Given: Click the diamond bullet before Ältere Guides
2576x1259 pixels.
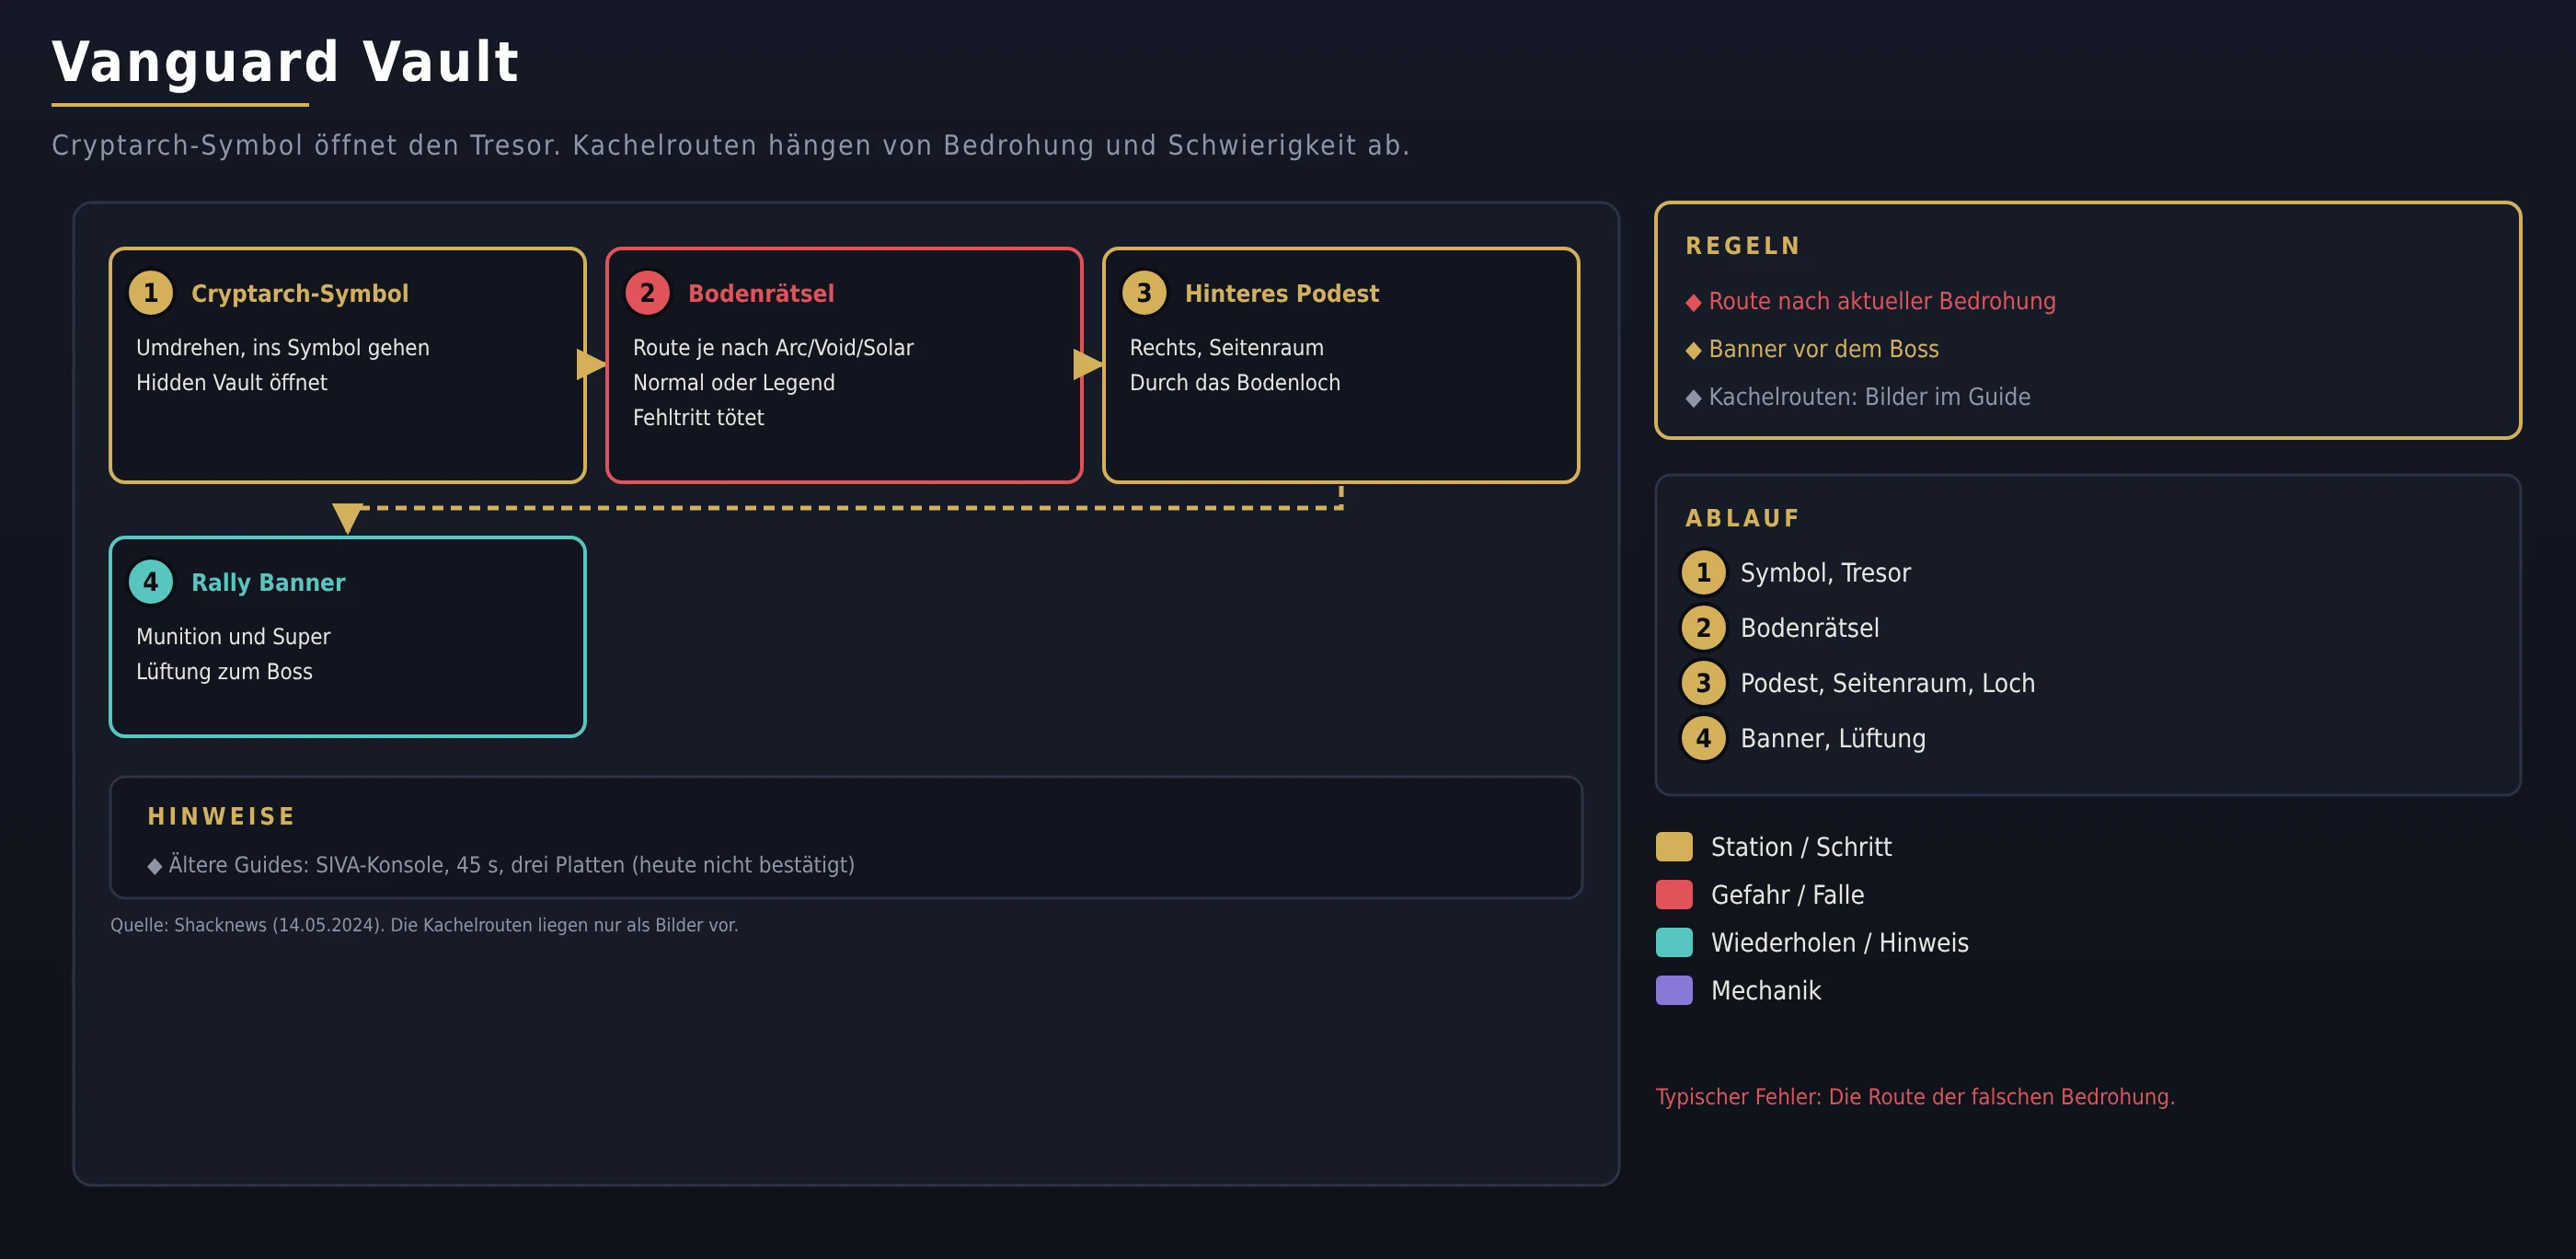Looking at the screenshot, I should pos(154,866).
